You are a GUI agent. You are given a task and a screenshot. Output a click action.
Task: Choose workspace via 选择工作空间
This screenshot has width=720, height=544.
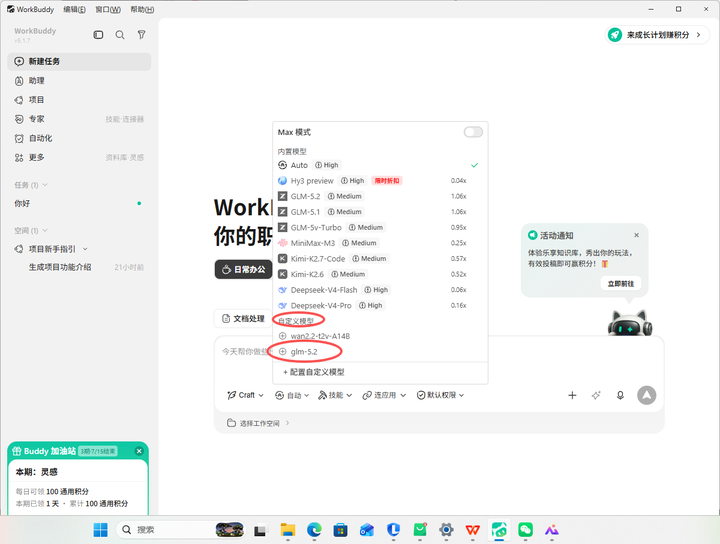pyautogui.click(x=258, y=423)
